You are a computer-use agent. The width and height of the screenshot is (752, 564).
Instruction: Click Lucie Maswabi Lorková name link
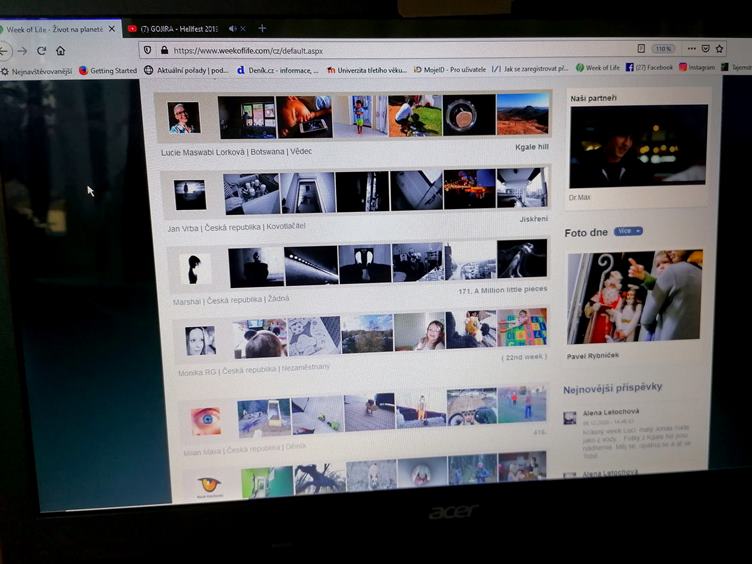[203, 153]
